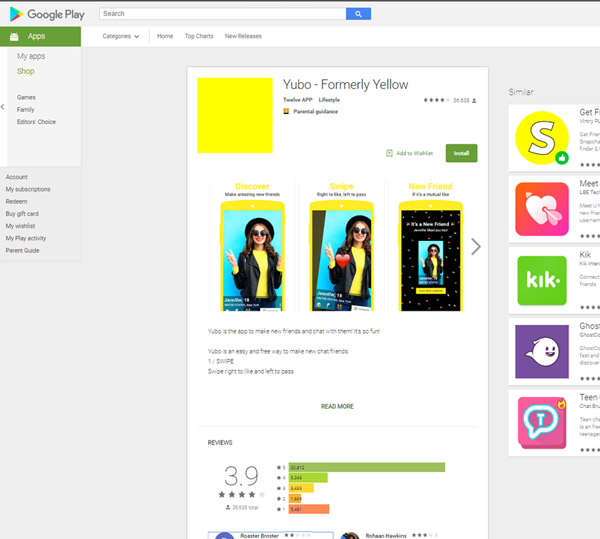Open the Discover screenshot thumbnail
The width and height of the screenshot is (600, 539).
tap(252, 246)
